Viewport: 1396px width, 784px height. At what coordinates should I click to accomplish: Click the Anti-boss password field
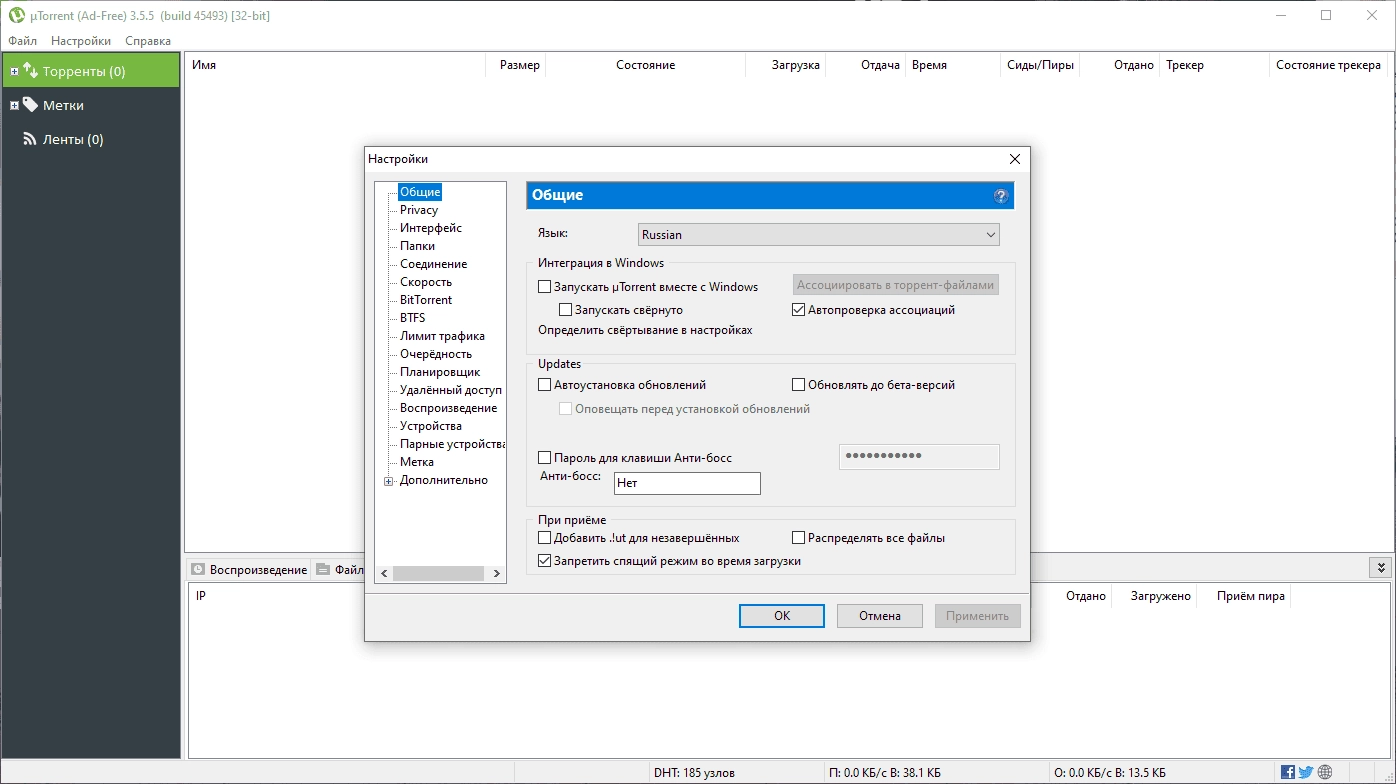point(919,457)
